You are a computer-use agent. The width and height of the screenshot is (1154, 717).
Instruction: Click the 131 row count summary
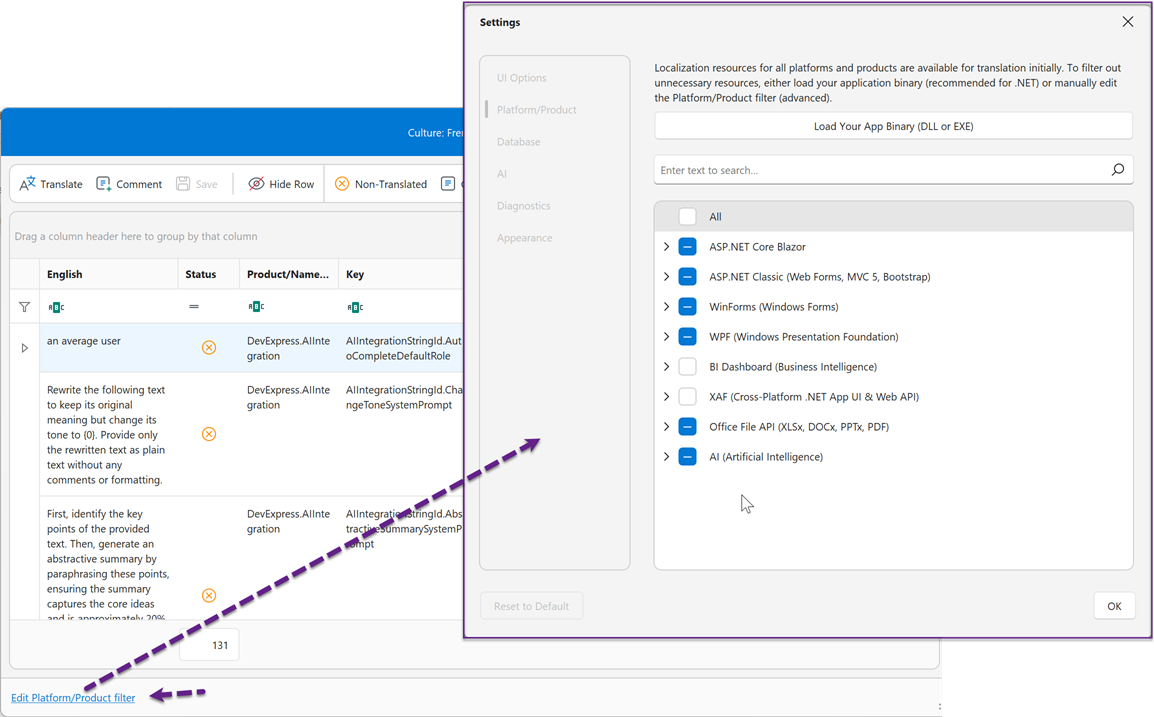209,645
